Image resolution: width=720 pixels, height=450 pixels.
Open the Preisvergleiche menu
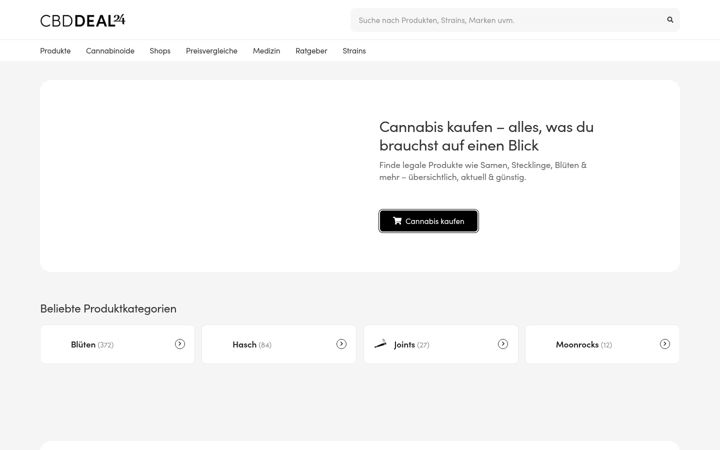pyautogui.click(x=212, y=51)
